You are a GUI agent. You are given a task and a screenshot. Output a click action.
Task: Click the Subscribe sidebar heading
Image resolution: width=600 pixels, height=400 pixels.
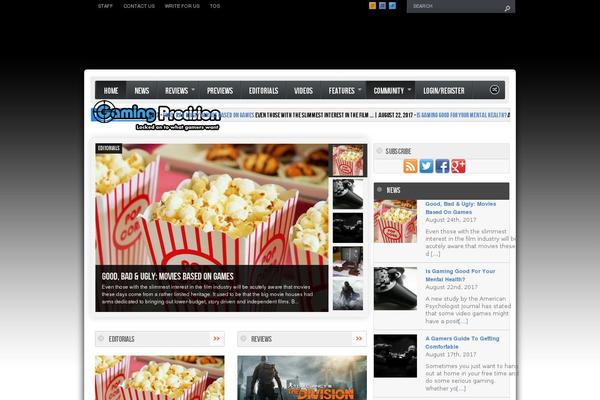point(442,151)
